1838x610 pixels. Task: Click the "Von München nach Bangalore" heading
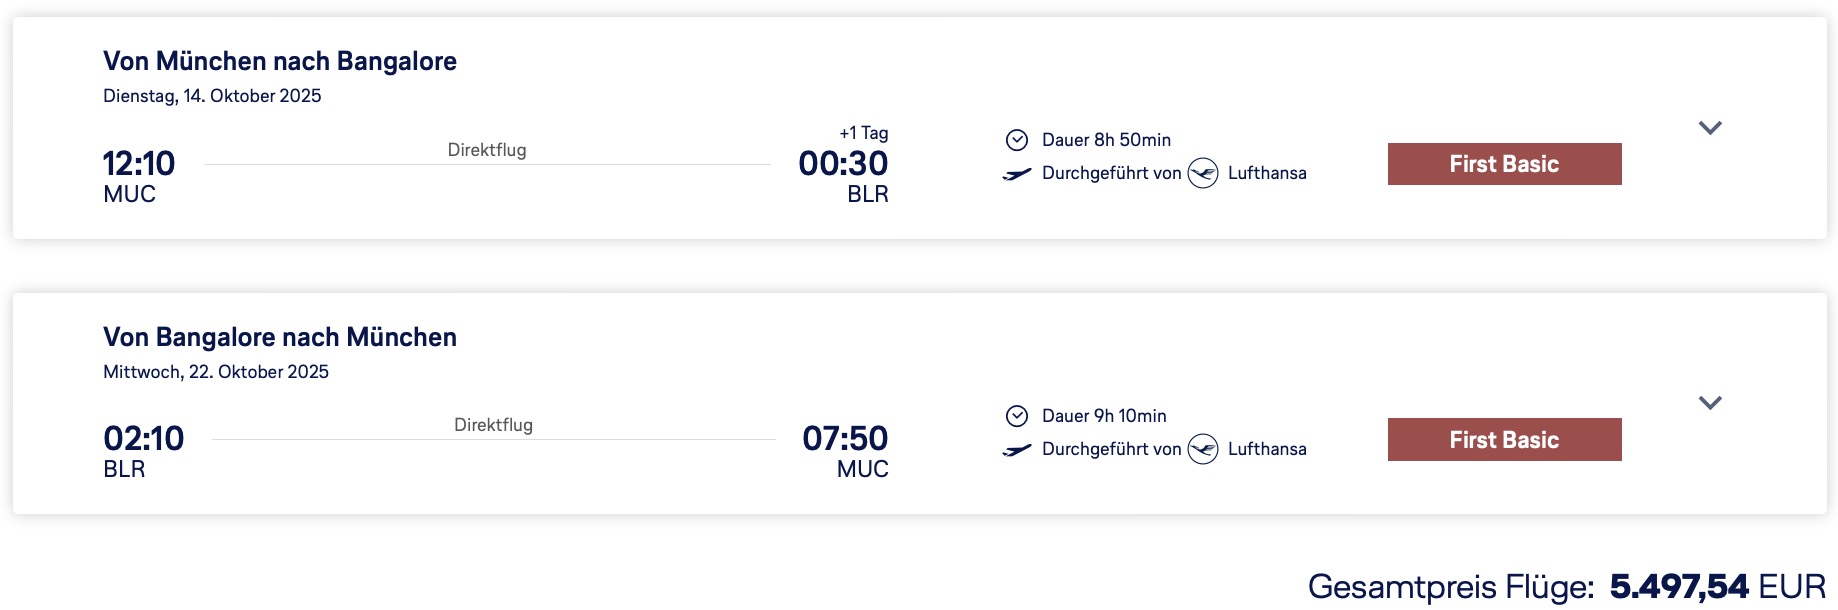coord(280,61)
